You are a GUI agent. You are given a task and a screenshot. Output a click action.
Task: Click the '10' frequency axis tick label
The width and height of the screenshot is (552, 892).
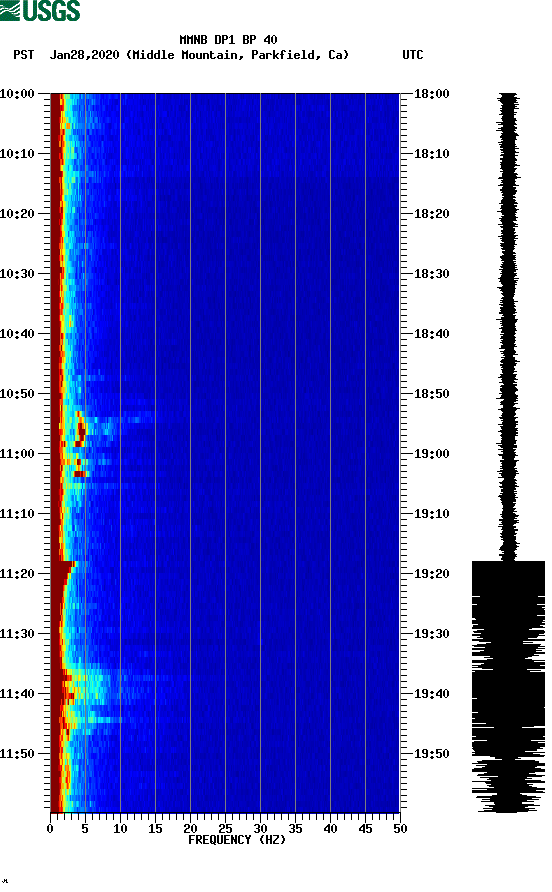(120, 829)
